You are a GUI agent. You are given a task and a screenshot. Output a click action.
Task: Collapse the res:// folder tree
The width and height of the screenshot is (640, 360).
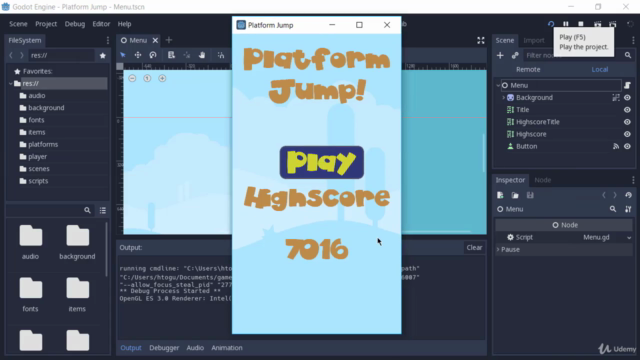(x=11, y=83)
